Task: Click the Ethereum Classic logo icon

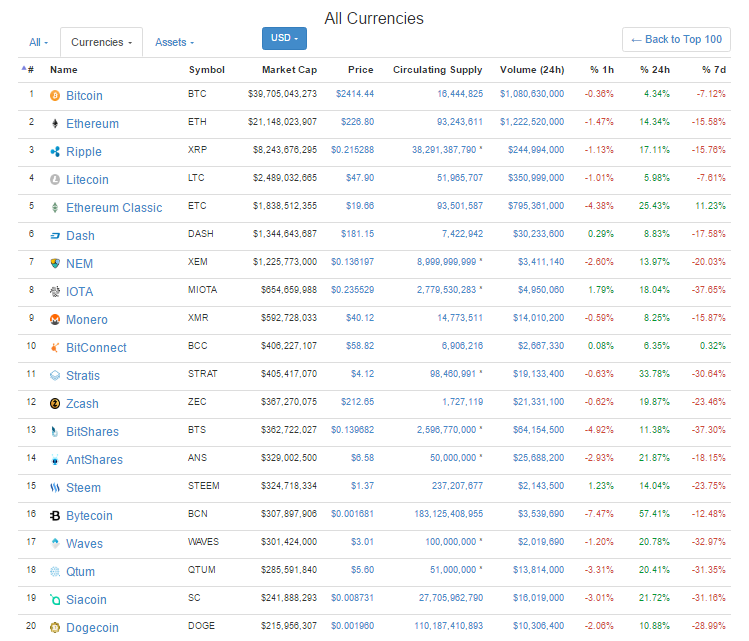Action: [x=55, y=208]
